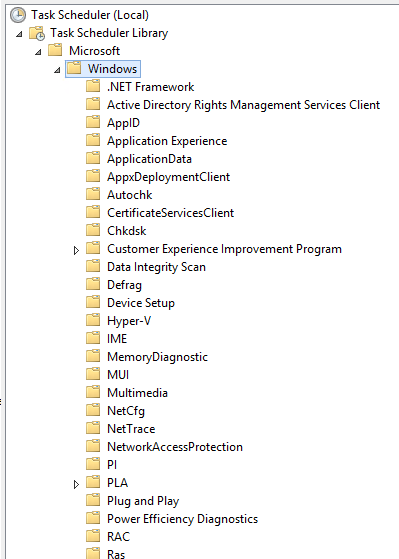The image size is (399, 559).
Task: Select Task Scheduler (Local) root
Action: (x=90, y=15)
